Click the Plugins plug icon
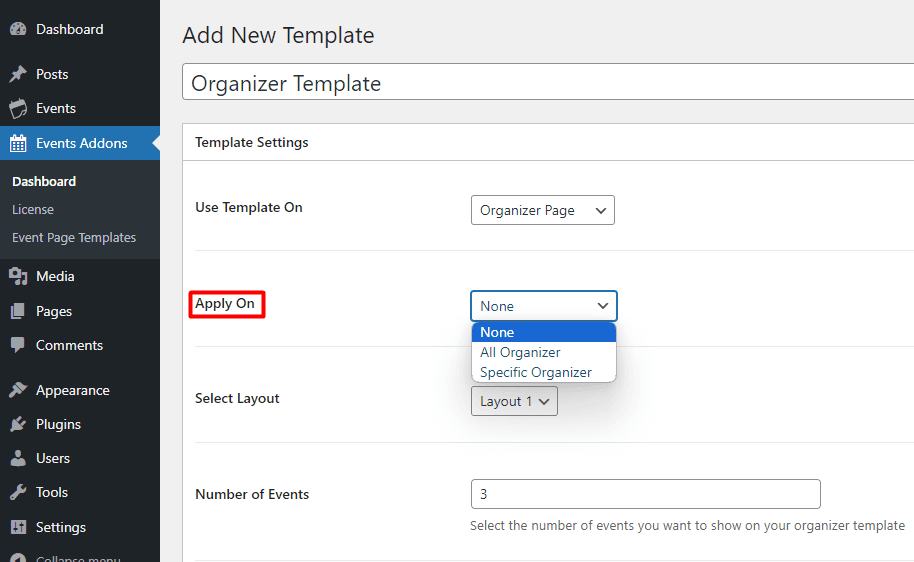The width and height of the screenshot is (914, 562). 18,424
